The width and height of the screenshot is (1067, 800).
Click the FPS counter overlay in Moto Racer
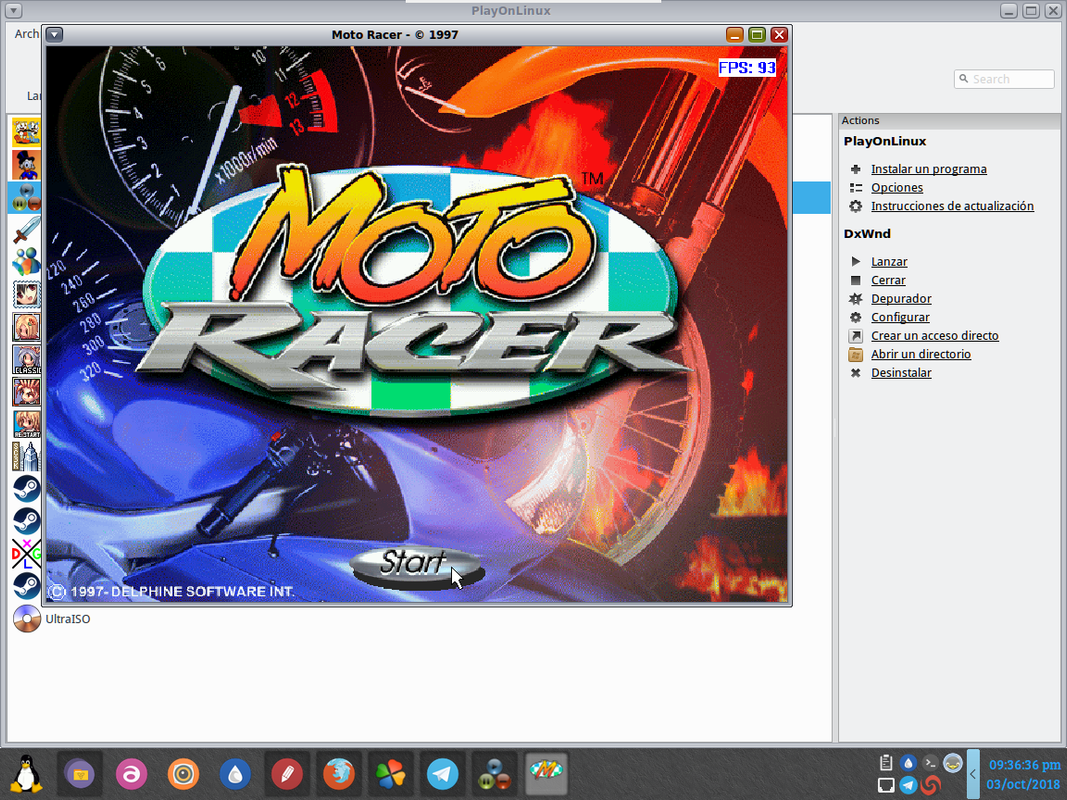pos(747,67)
